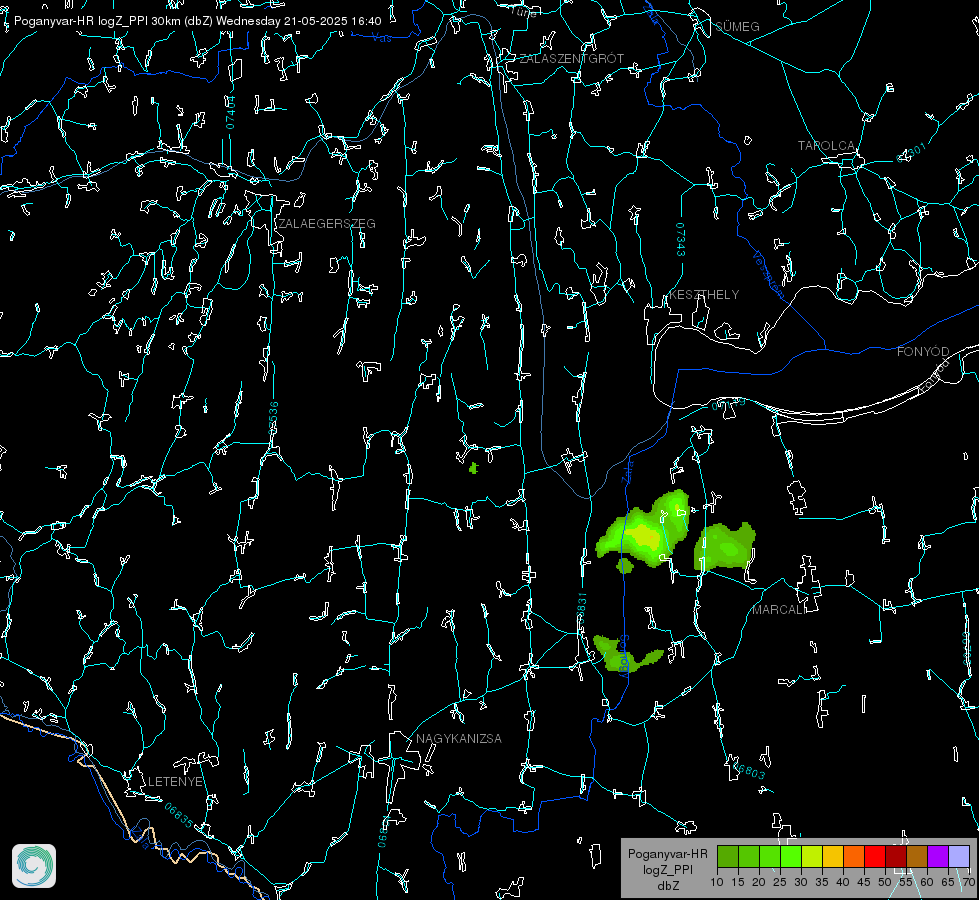Viewport: 979px width, 900px height.
Task: Select the 50–55 dBZ dark red legend swatch
Action: [x=896, y=856]
